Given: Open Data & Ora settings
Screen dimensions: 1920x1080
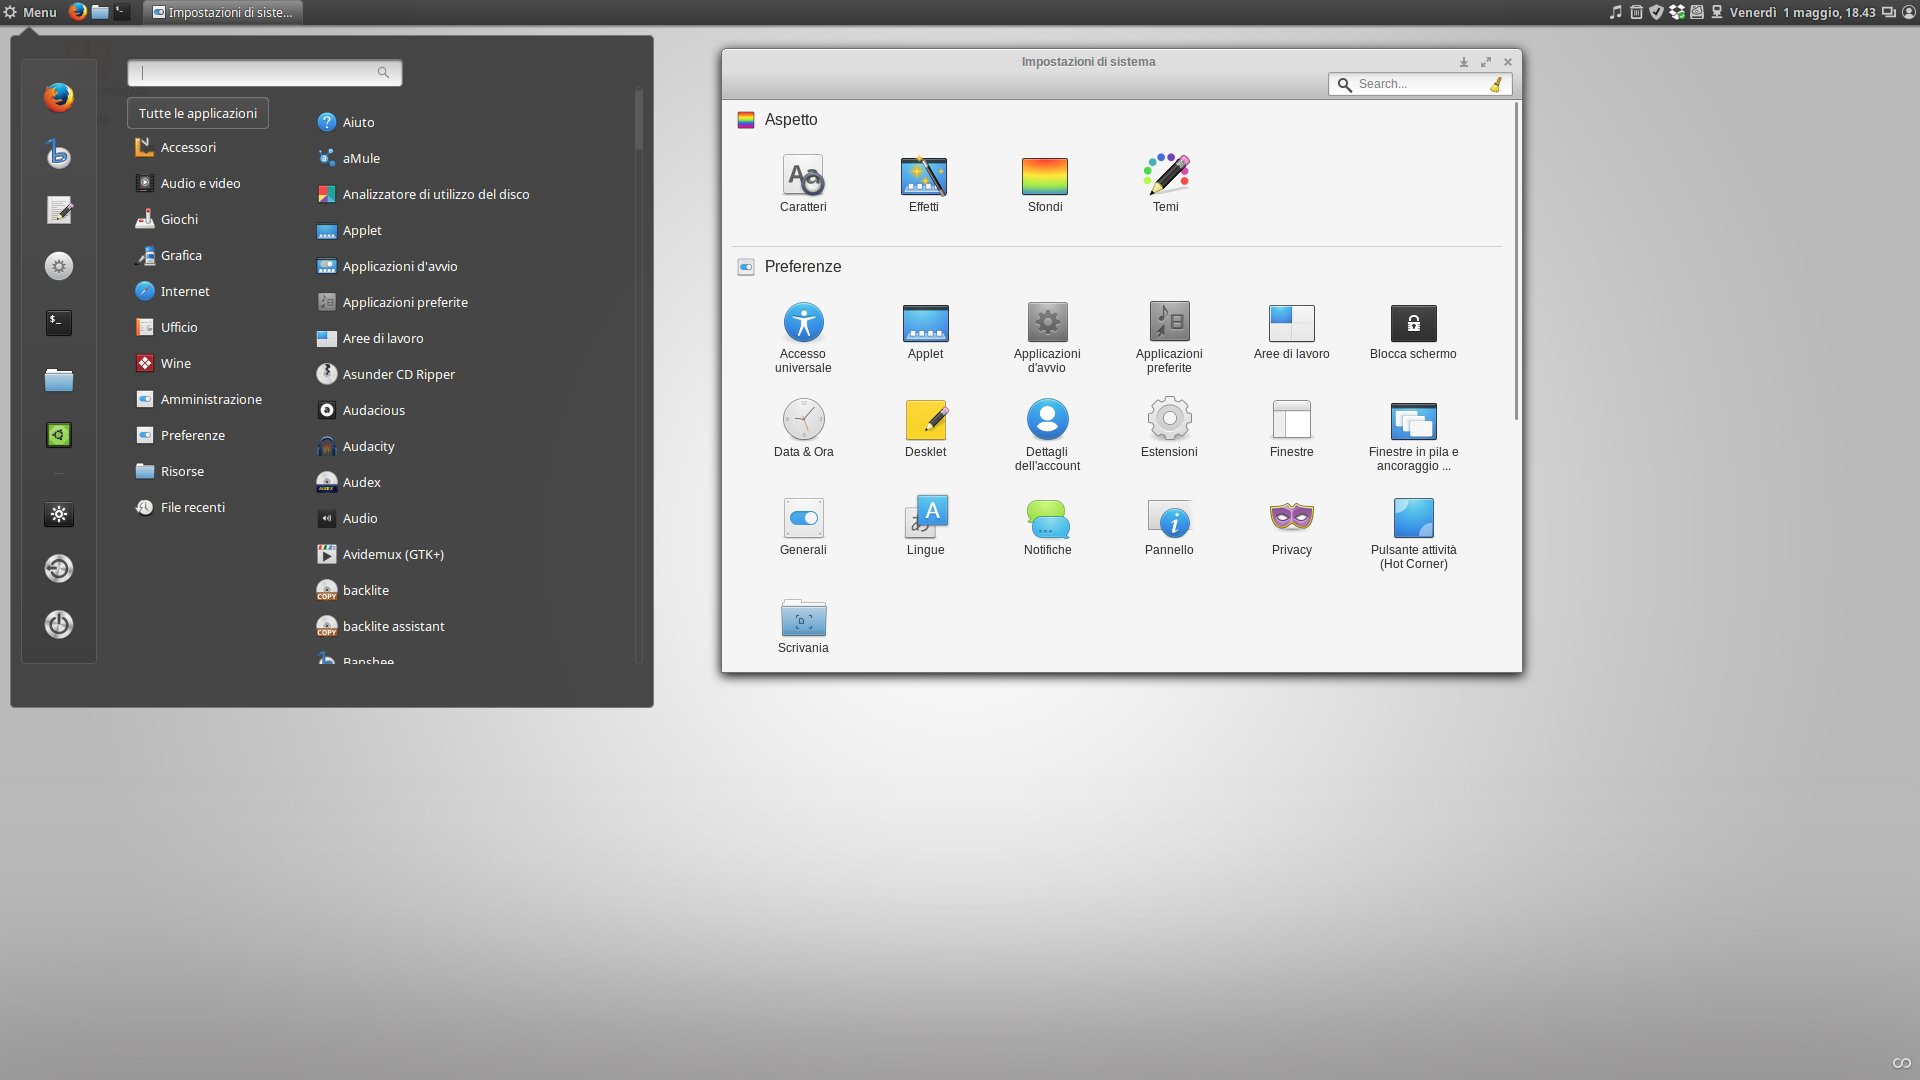Looking at the screenshot, I should click(803, 428).
